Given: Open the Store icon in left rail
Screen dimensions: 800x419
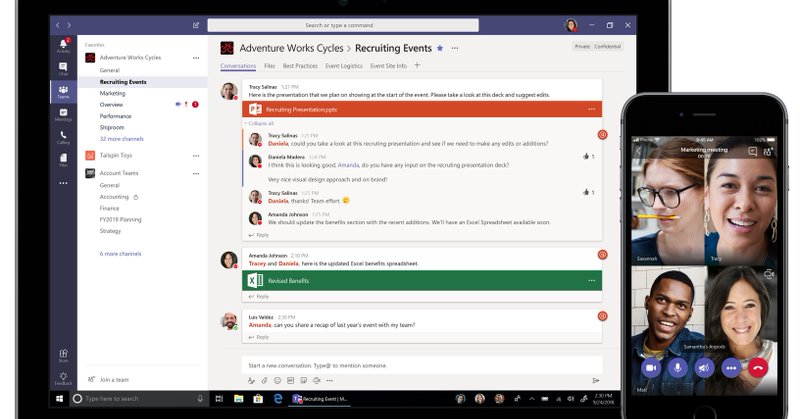Looking at the screenshot, I should tap(63, 355).
